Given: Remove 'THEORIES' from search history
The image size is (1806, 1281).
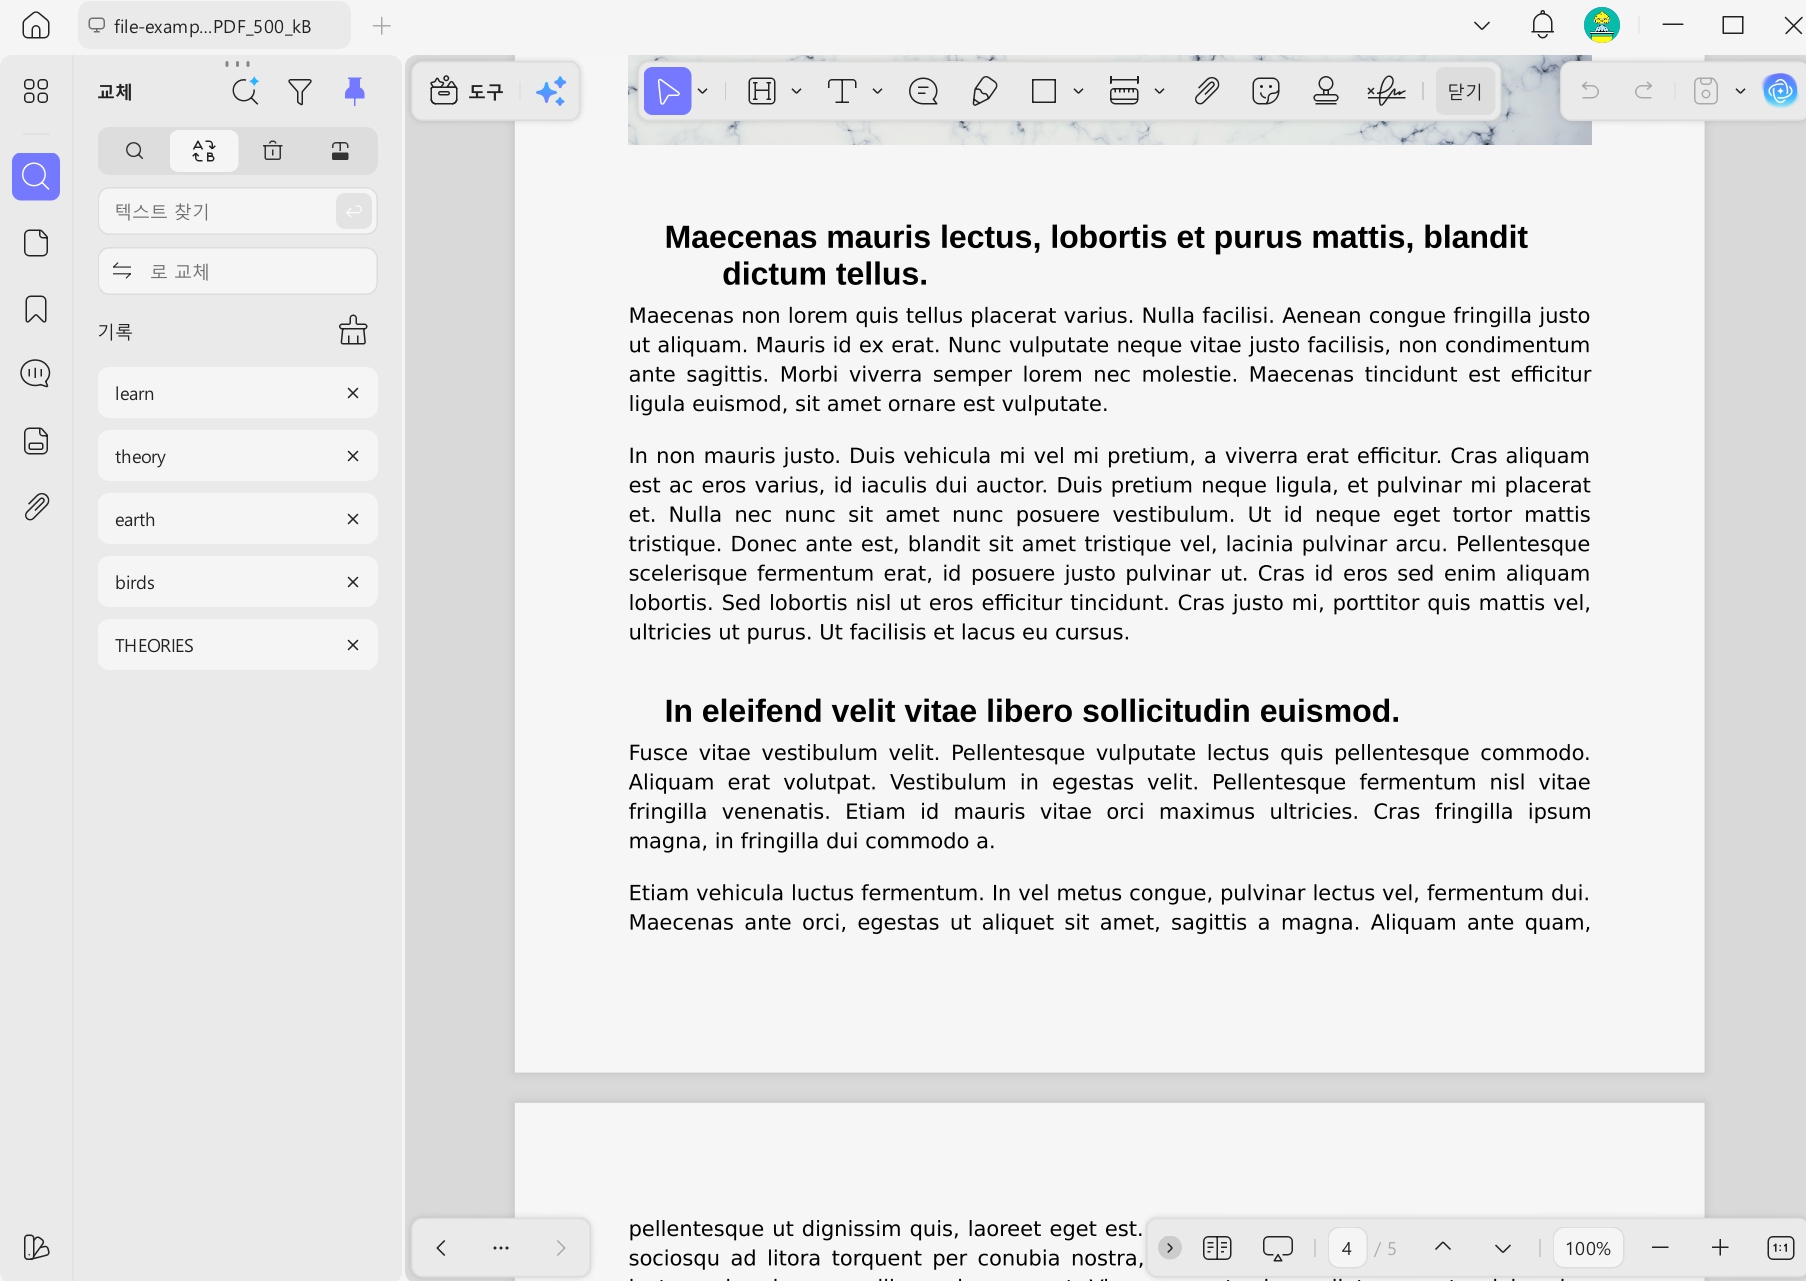Looking at the screenshot, I should coord(353,645).
